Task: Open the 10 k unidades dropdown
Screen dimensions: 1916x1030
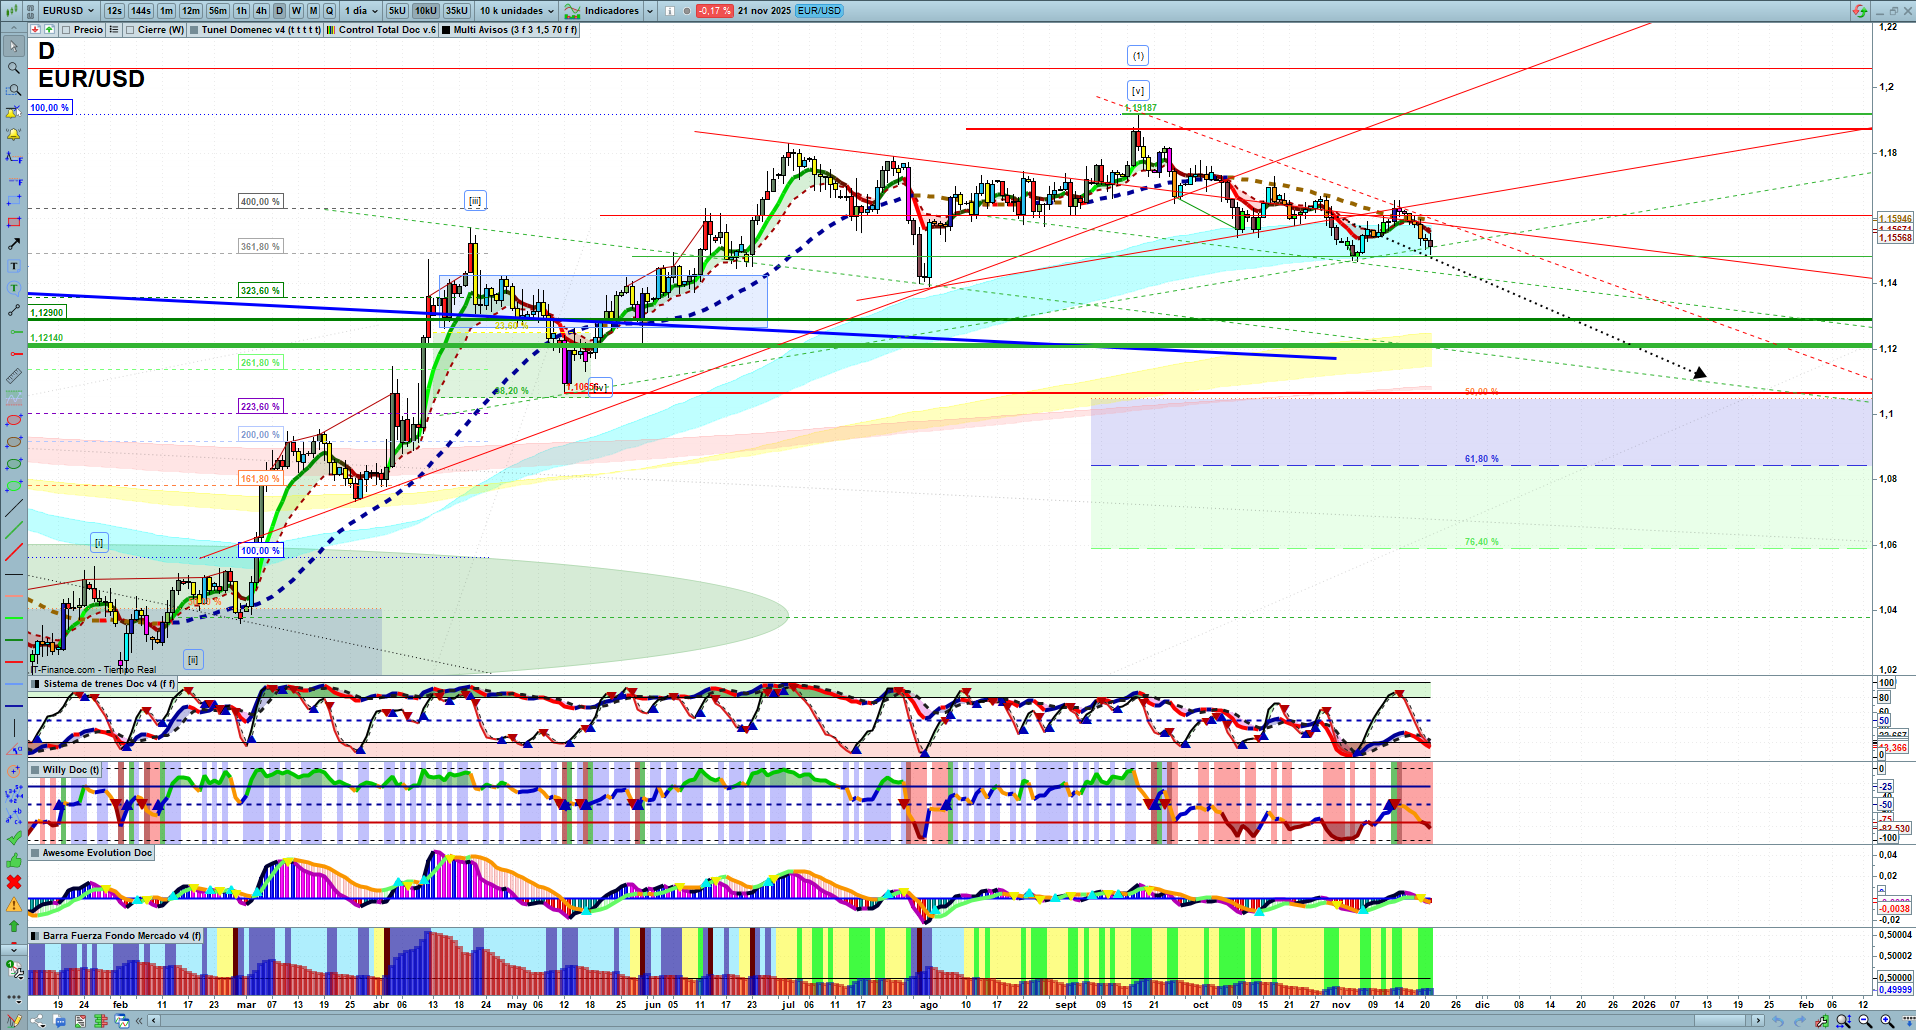Action: 516,11
